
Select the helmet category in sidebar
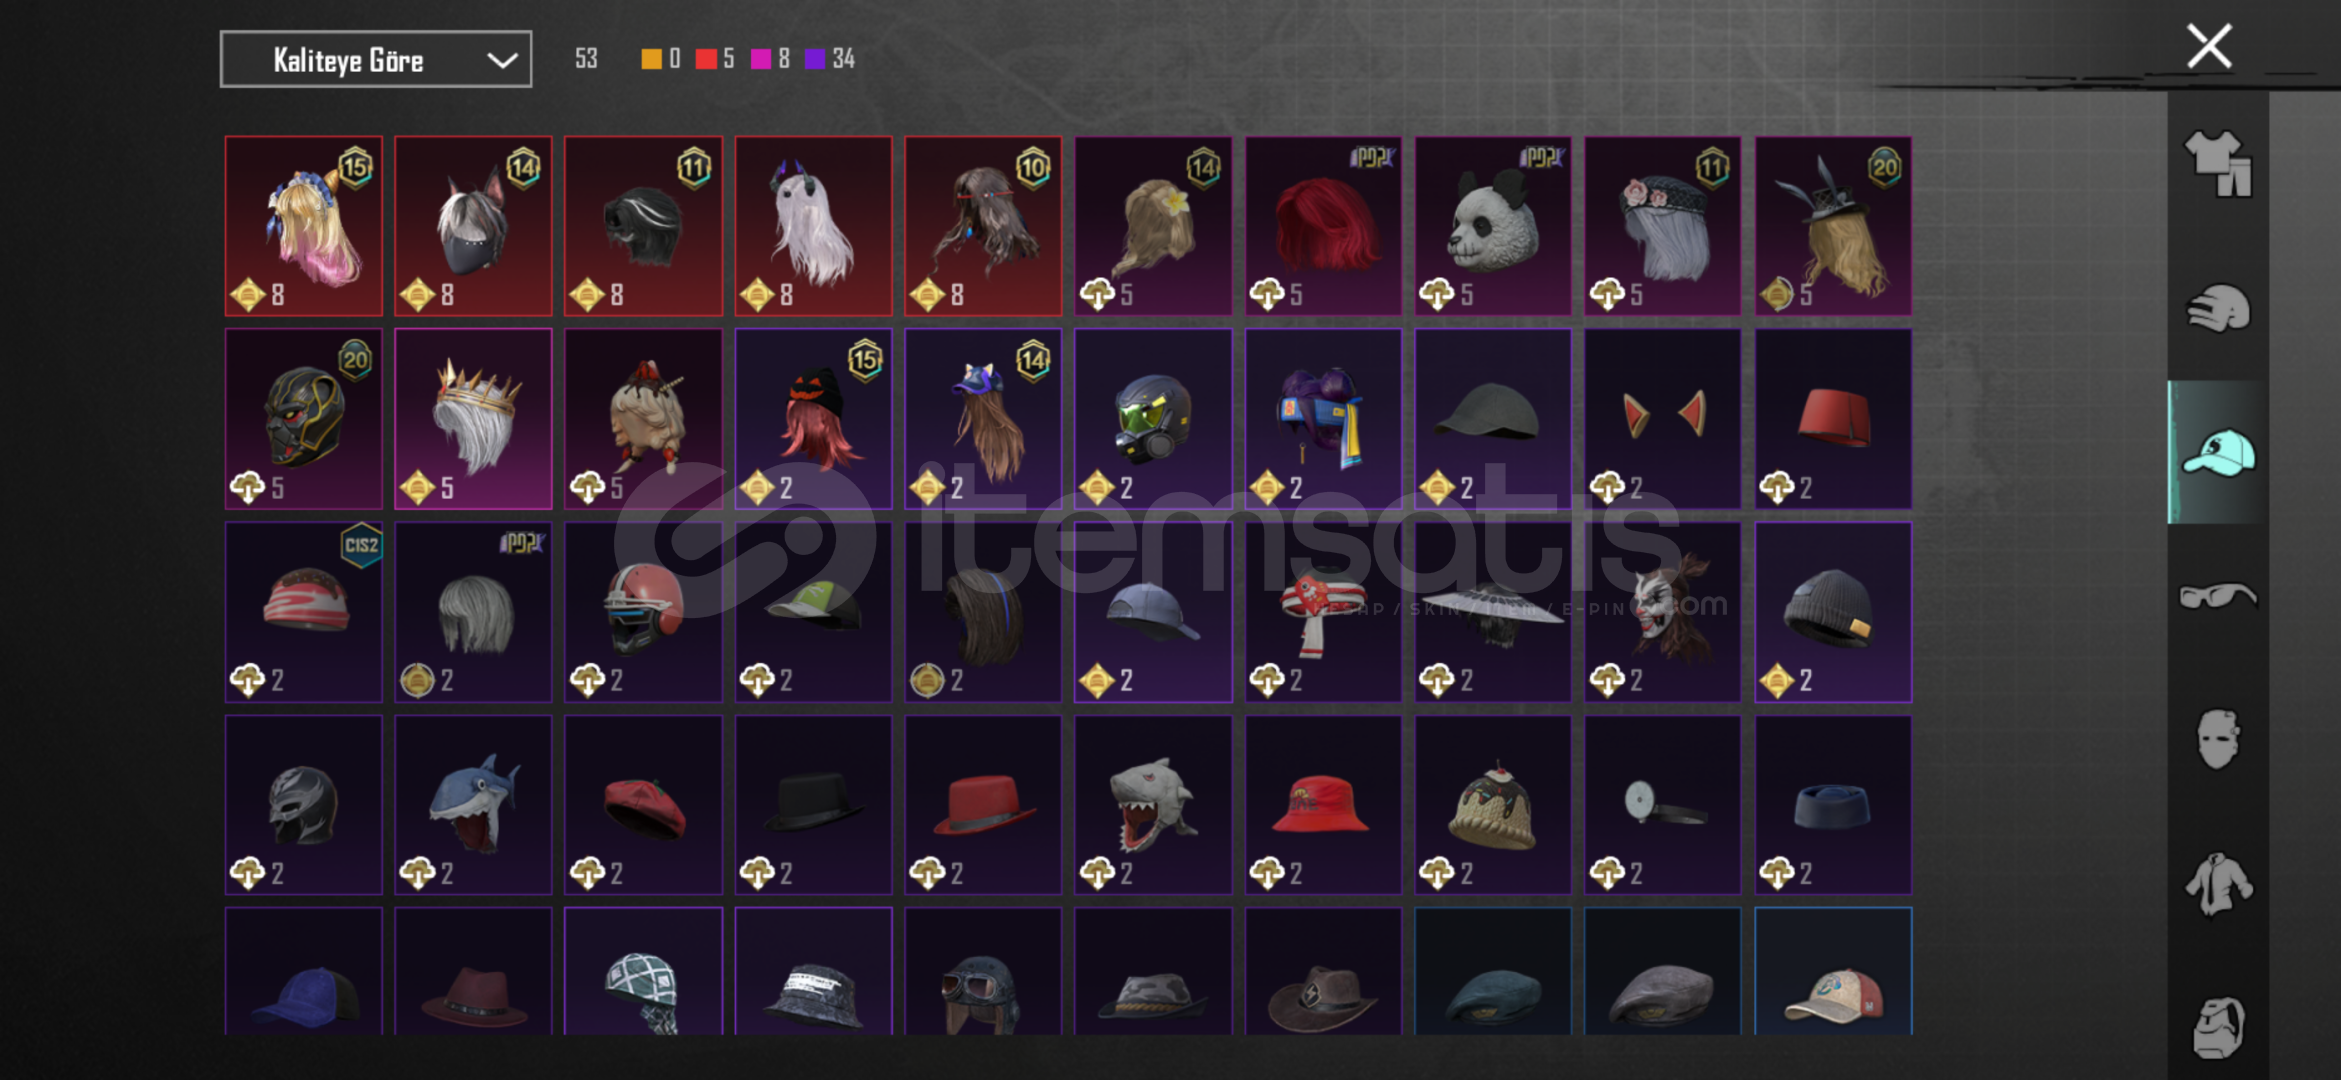[x=2218, y=308]
